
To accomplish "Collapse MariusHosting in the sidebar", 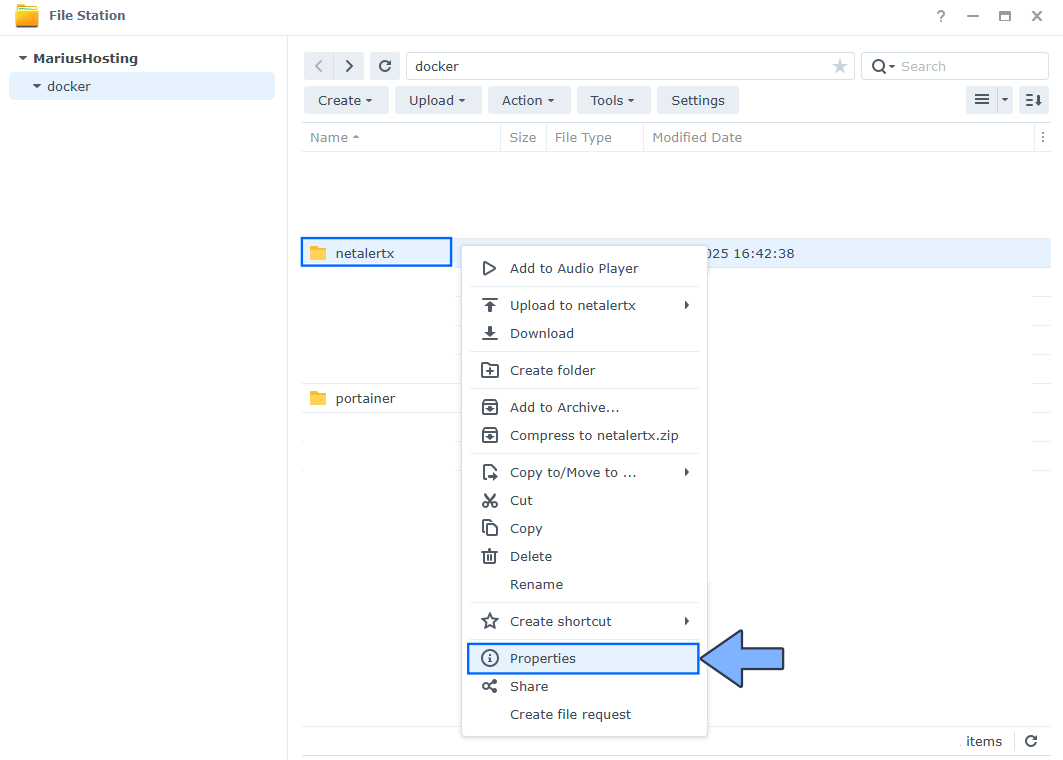I will (x=22, y=58).
